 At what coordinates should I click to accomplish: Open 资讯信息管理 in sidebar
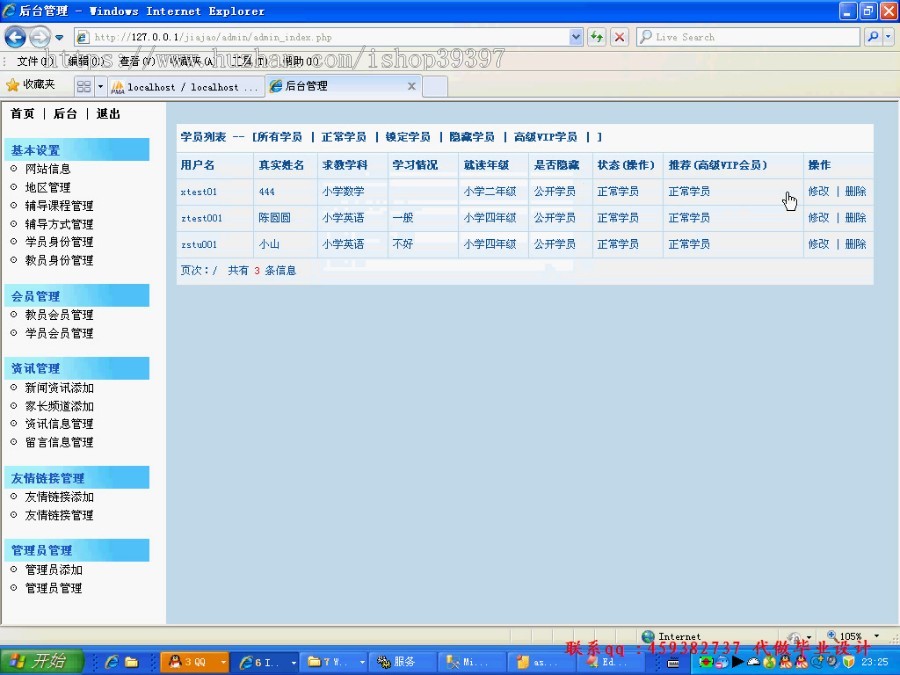click(59, 424)
